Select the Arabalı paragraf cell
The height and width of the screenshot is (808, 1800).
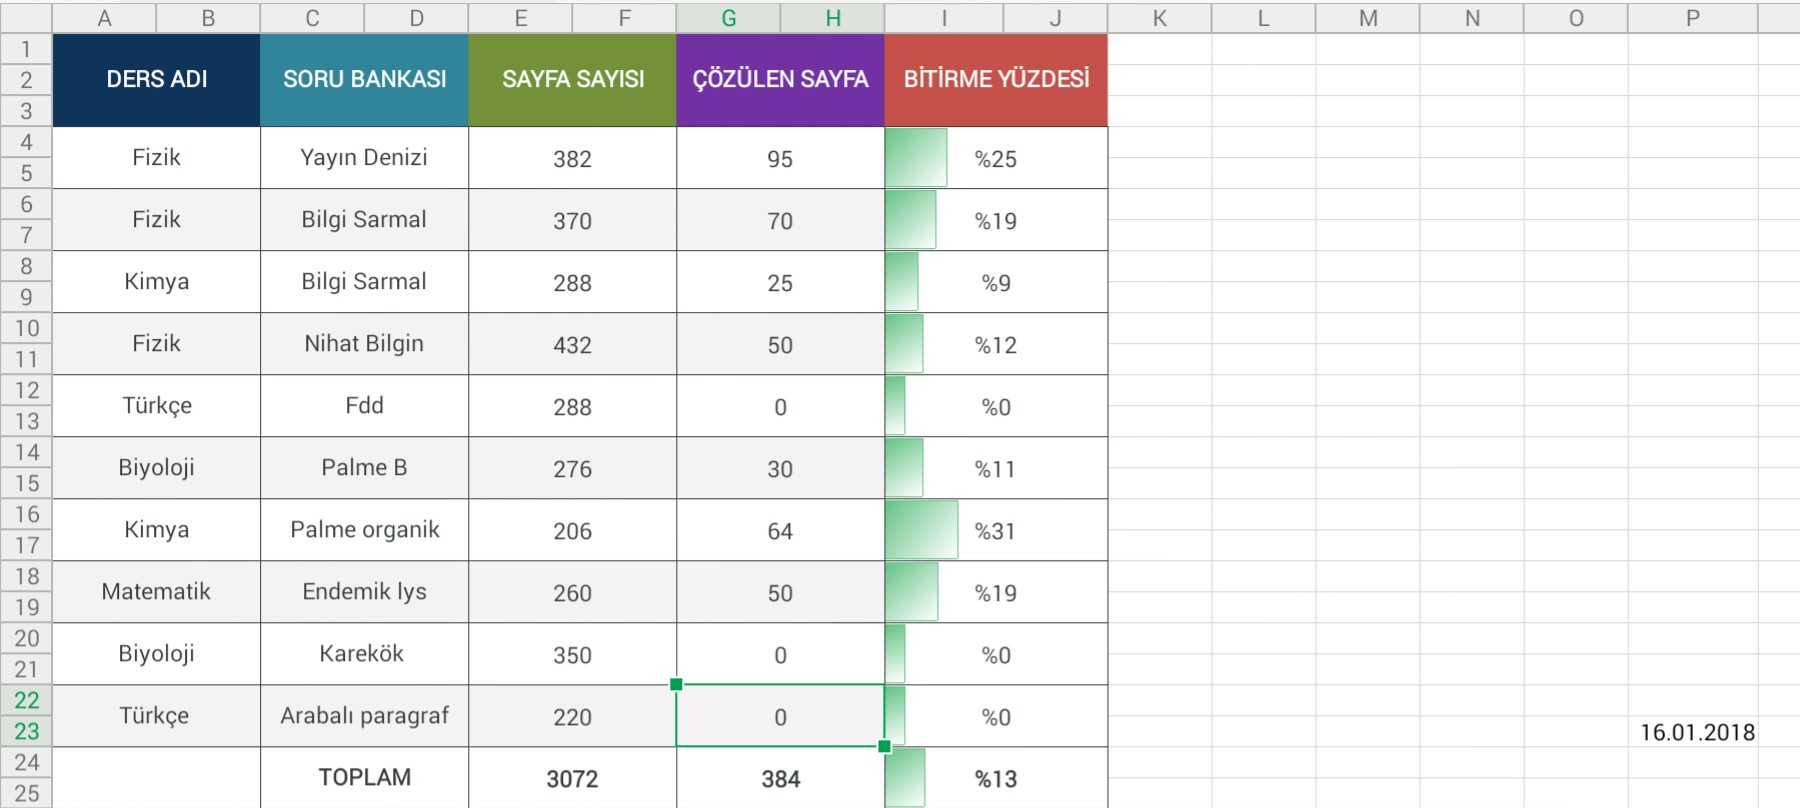coord(364,716)
